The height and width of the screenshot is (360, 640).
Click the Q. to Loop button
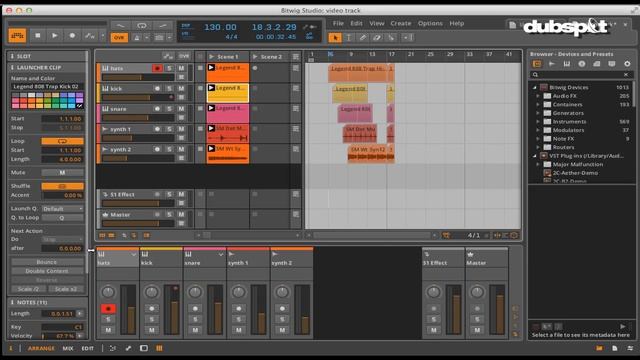click(62, 218)
